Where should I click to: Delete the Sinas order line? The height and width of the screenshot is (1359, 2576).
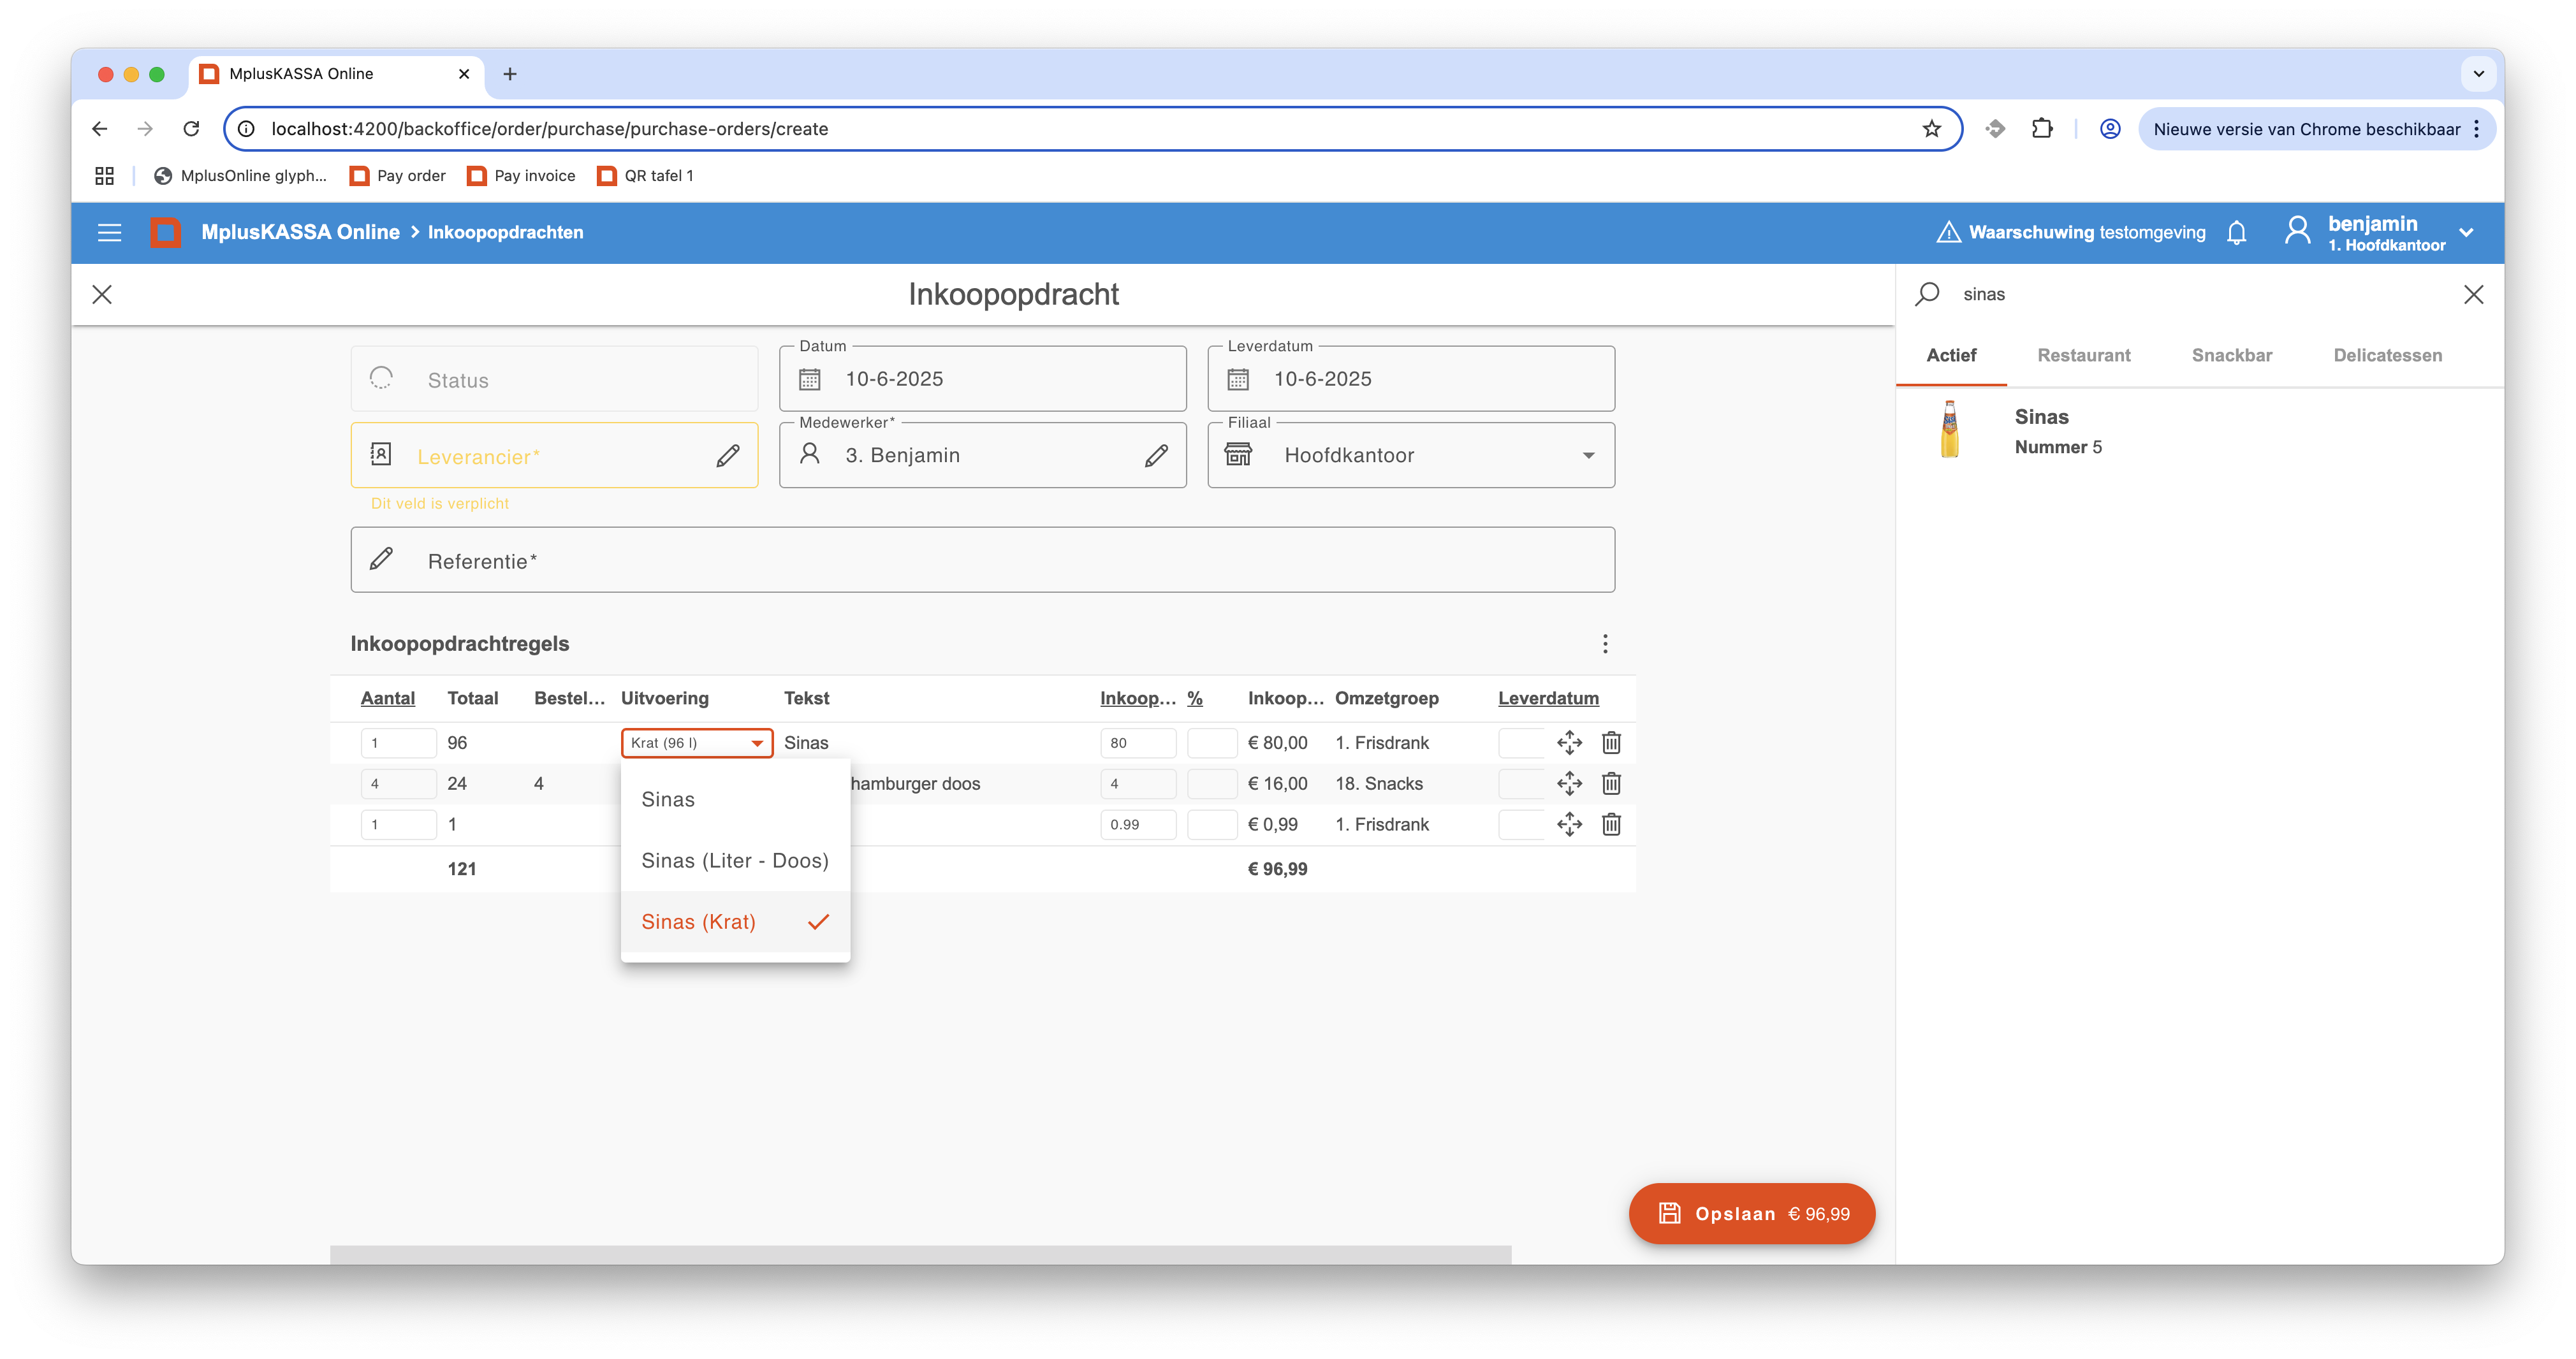pos(1611,743)
